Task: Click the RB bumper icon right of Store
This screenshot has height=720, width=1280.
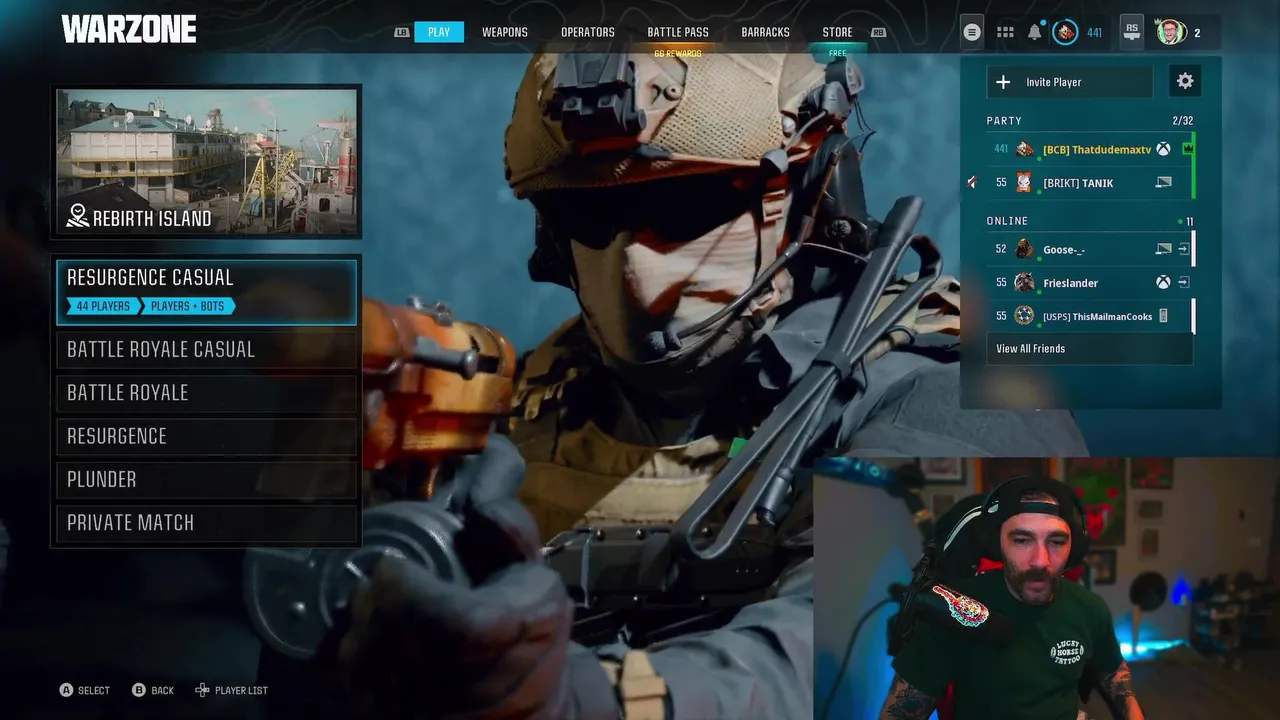Action: coord(878,32)
